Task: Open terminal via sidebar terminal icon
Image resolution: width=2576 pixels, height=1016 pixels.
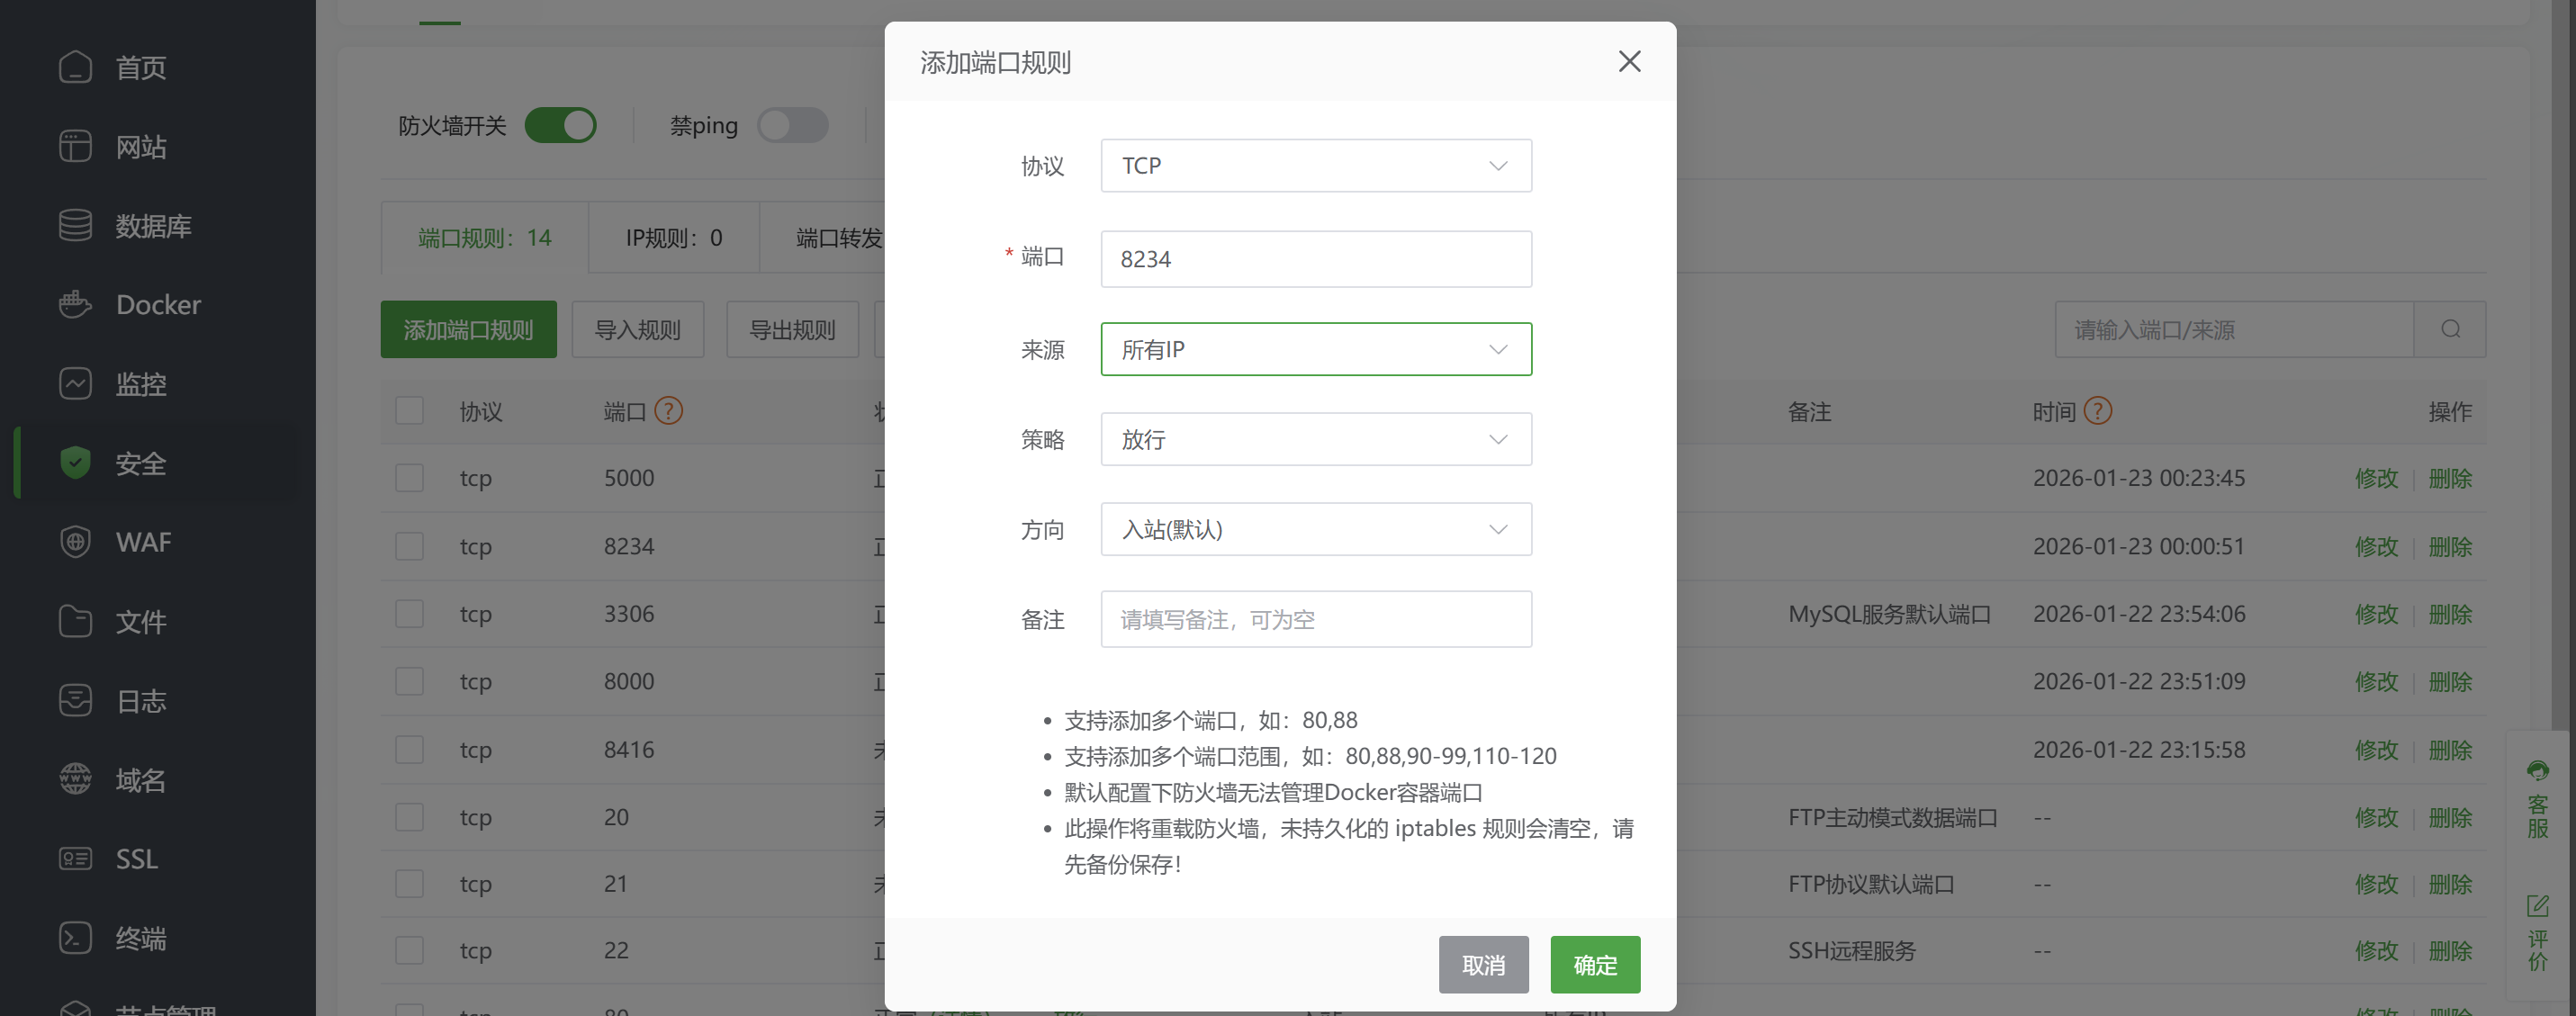Action: tap(75, 938)
